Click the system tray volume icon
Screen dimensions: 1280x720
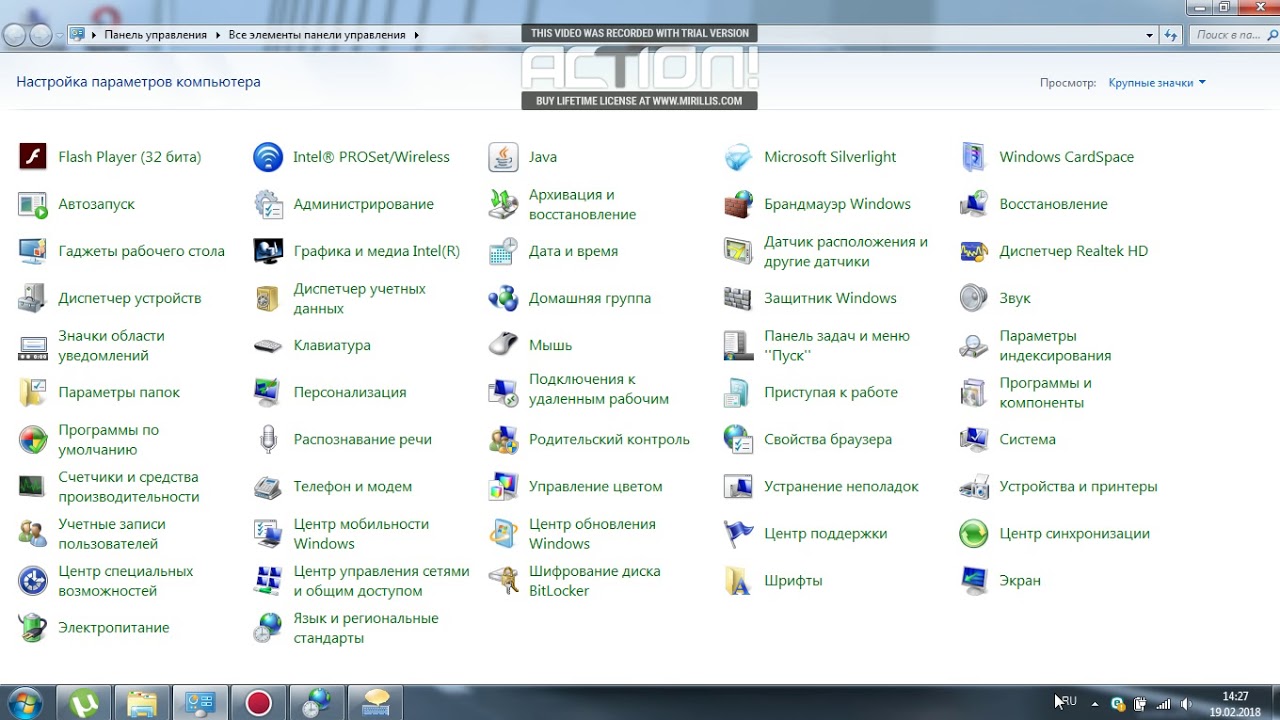click(1185, 704)
